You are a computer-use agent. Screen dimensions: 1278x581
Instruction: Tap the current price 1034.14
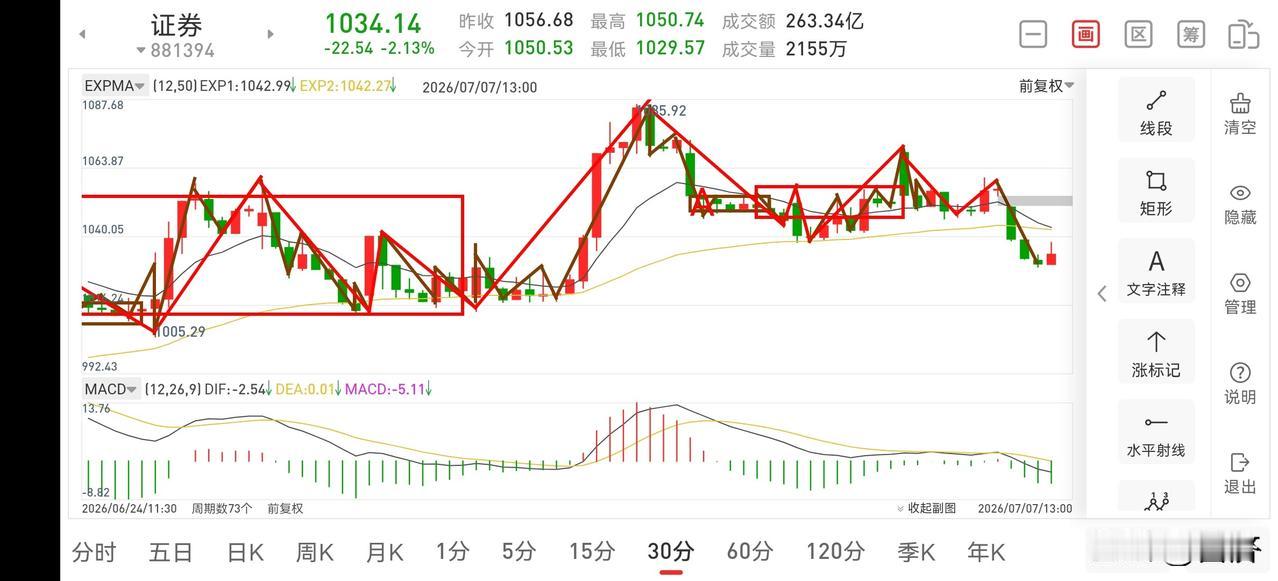(x=373, y=23)
